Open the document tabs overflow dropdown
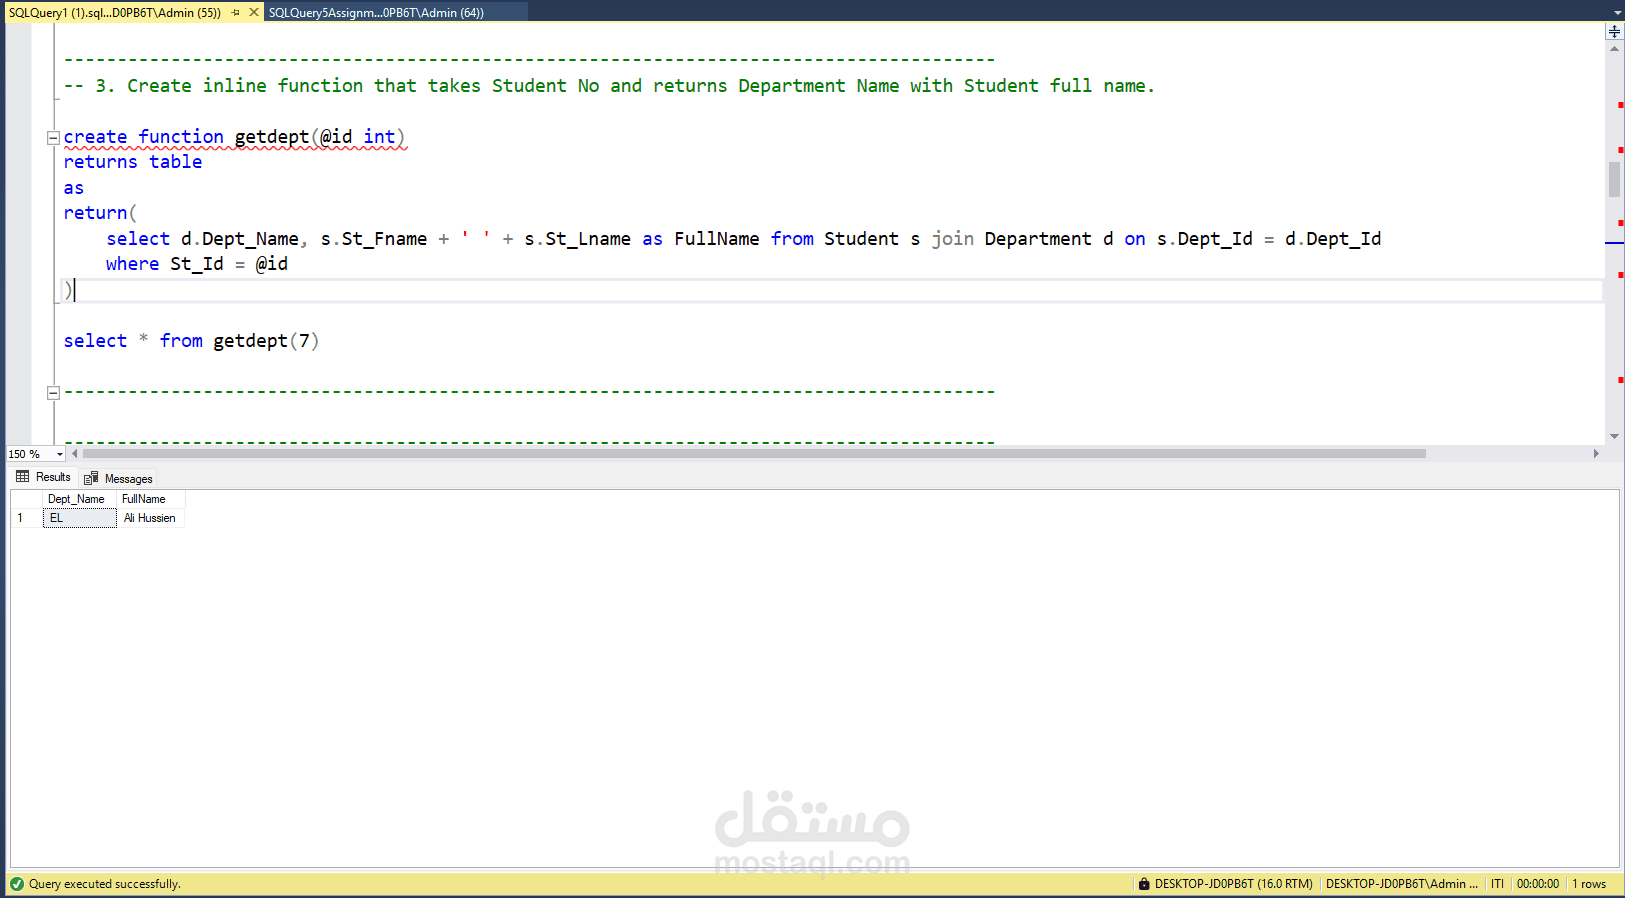The height and width of the screenshot is (898, 1625). click(1617, 13)
